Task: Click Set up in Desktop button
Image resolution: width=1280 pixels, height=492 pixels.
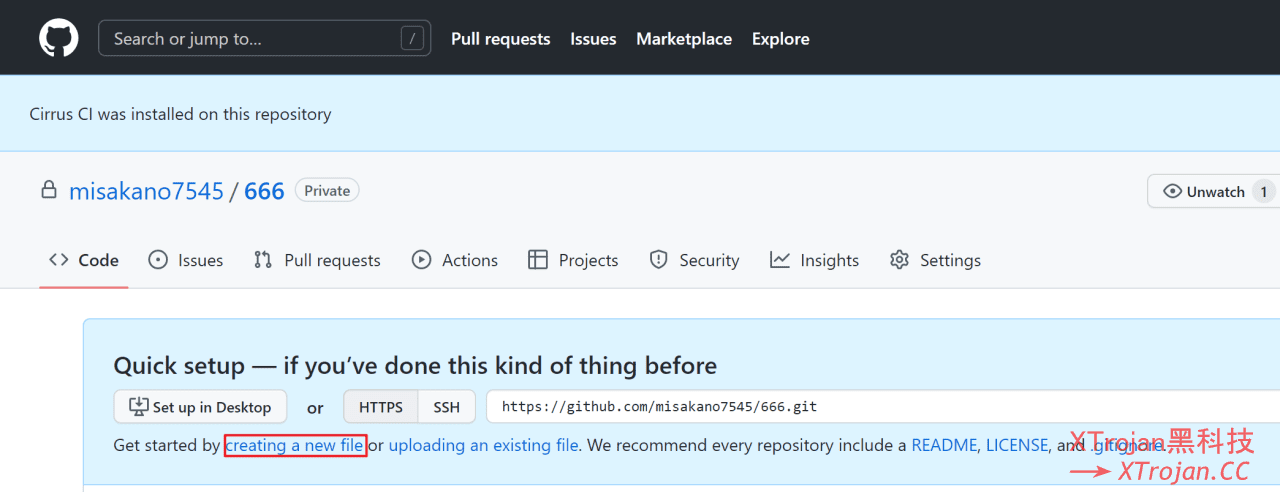Action: 200,407
